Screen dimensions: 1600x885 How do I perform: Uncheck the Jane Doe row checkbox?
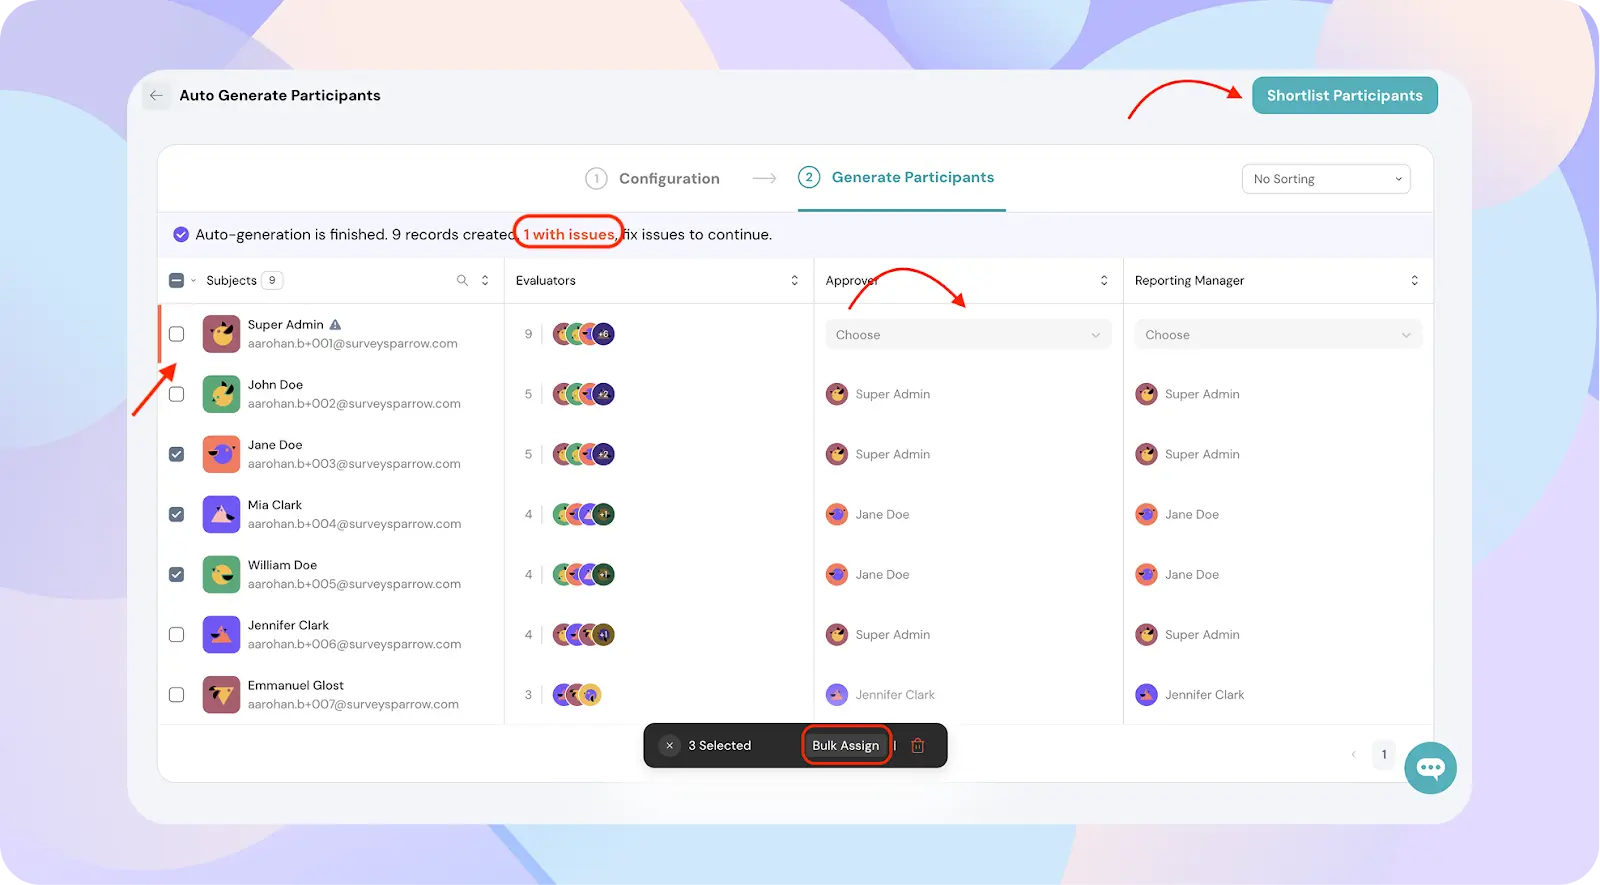click(x=177, y=454)
